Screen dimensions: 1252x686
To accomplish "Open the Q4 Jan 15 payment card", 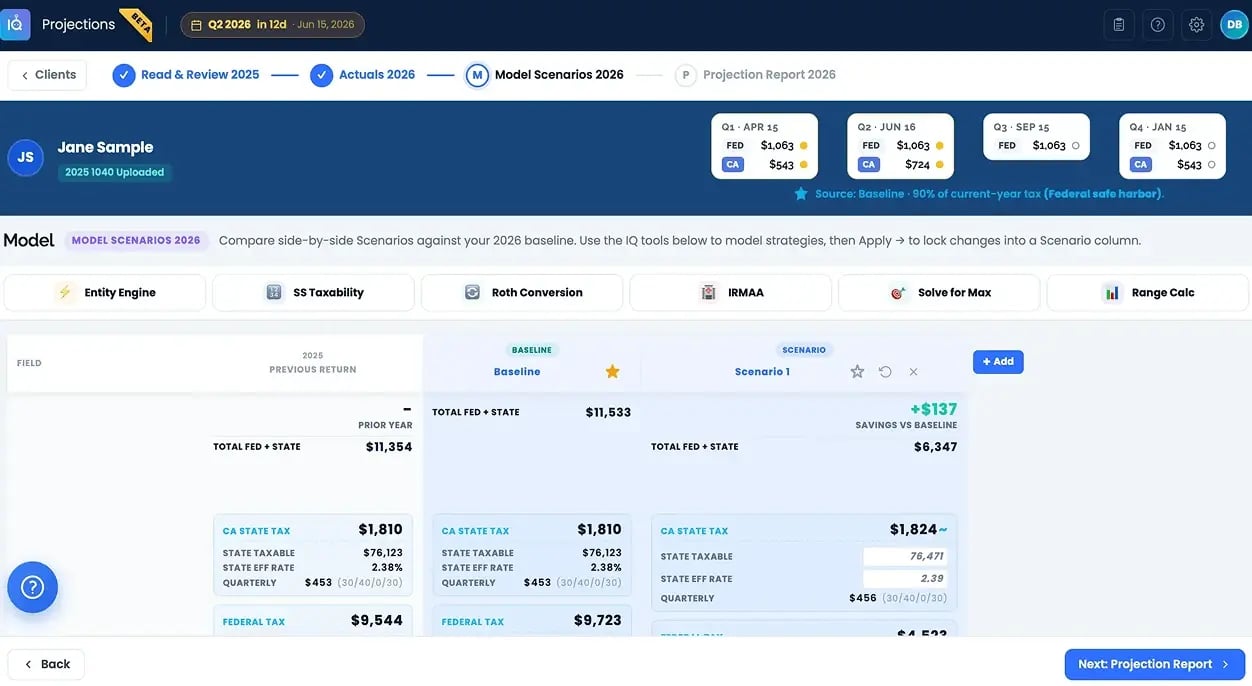I will click(1172, 147).
